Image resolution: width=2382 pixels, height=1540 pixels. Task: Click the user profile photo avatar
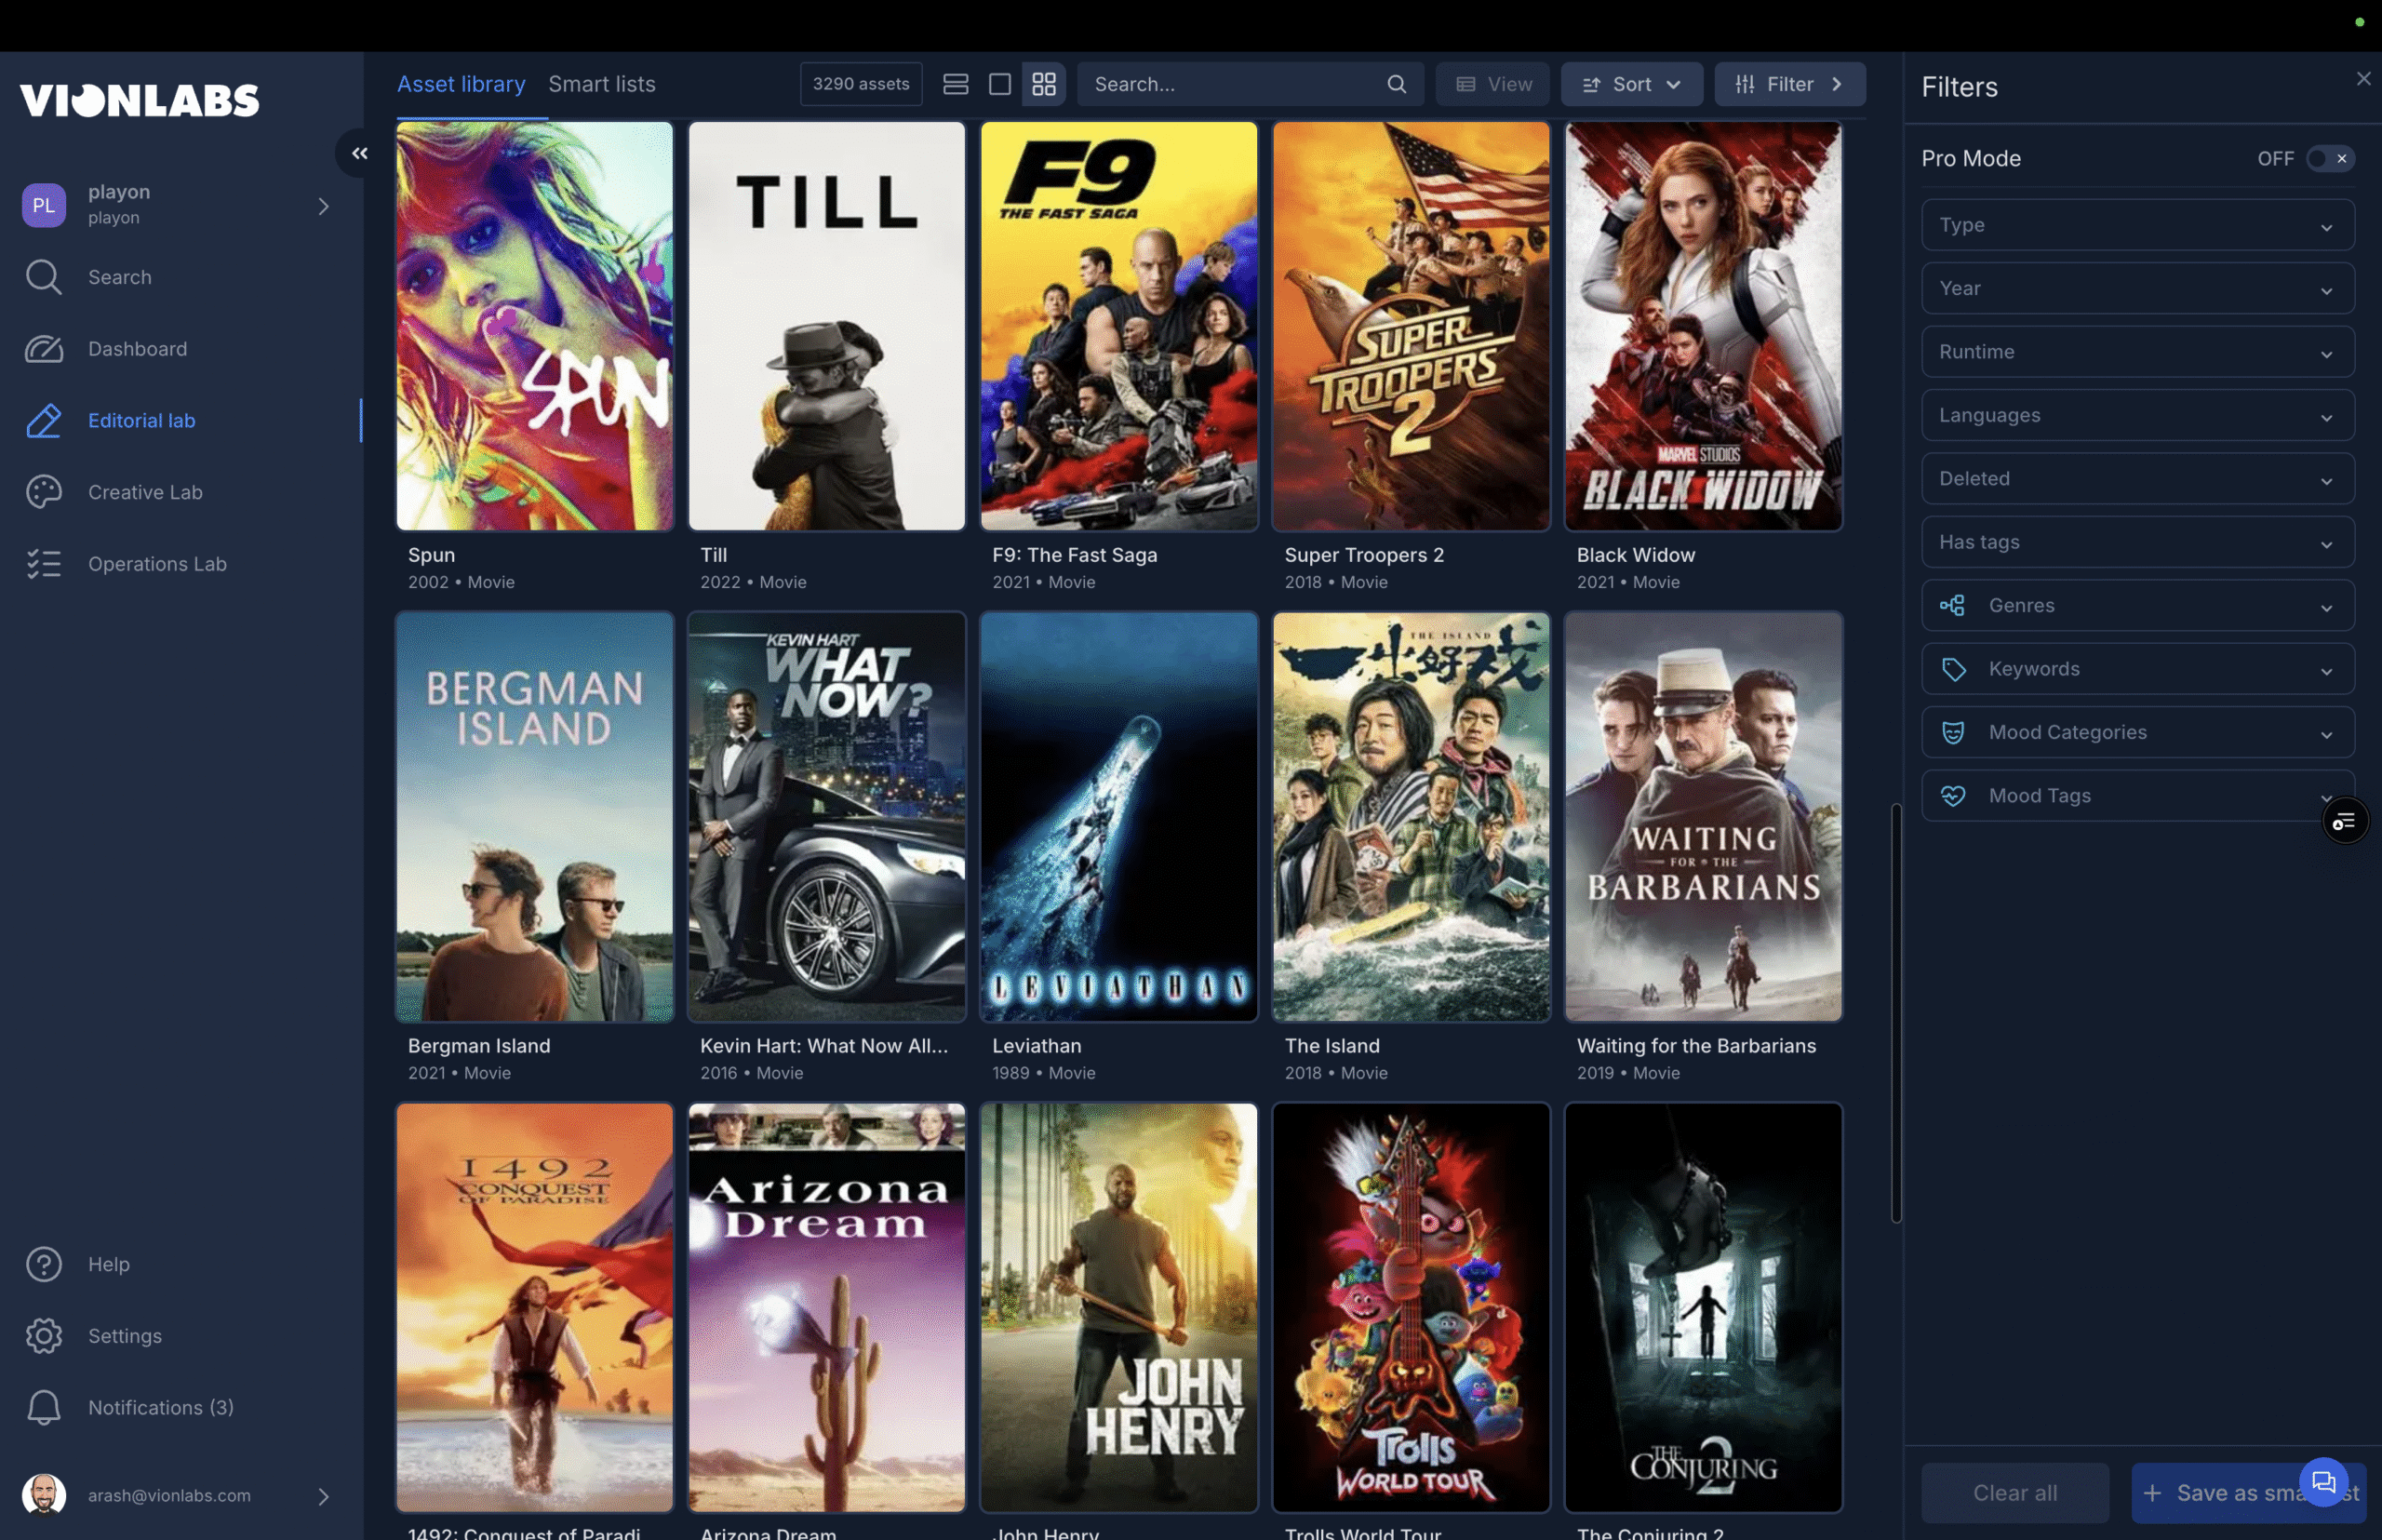point(43,1495)
